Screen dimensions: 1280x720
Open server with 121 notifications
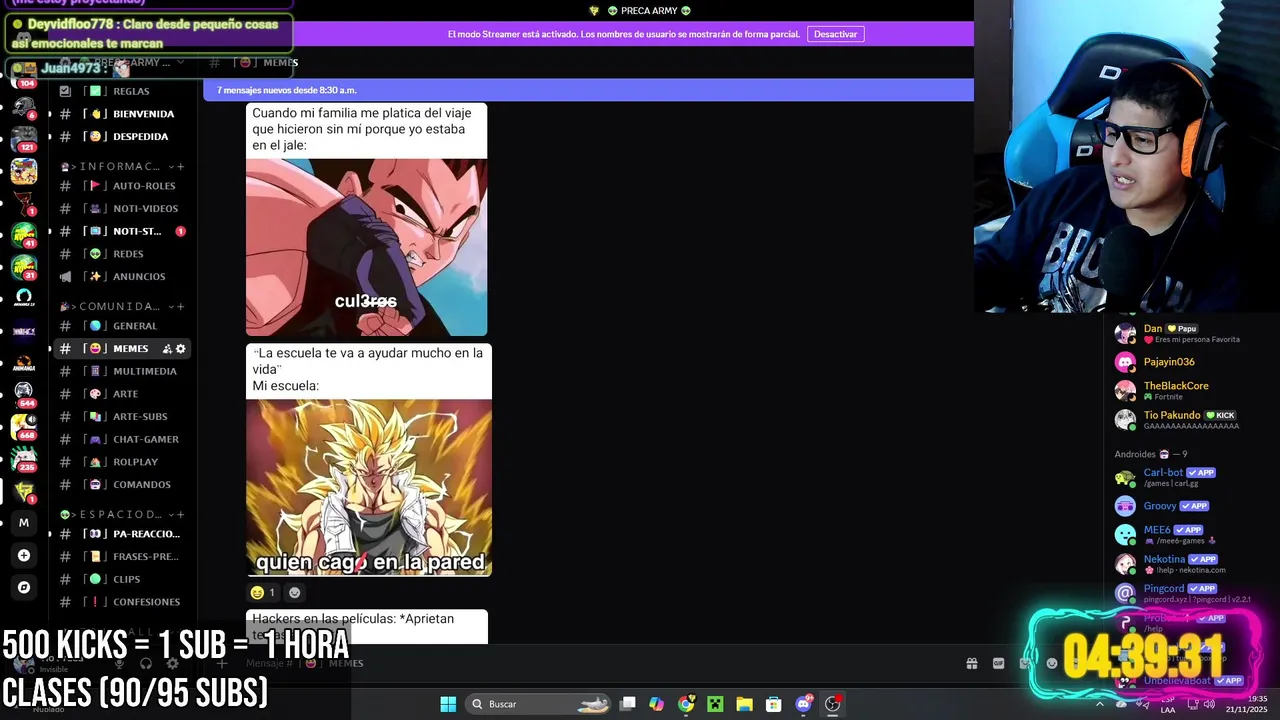click(24, 138)
